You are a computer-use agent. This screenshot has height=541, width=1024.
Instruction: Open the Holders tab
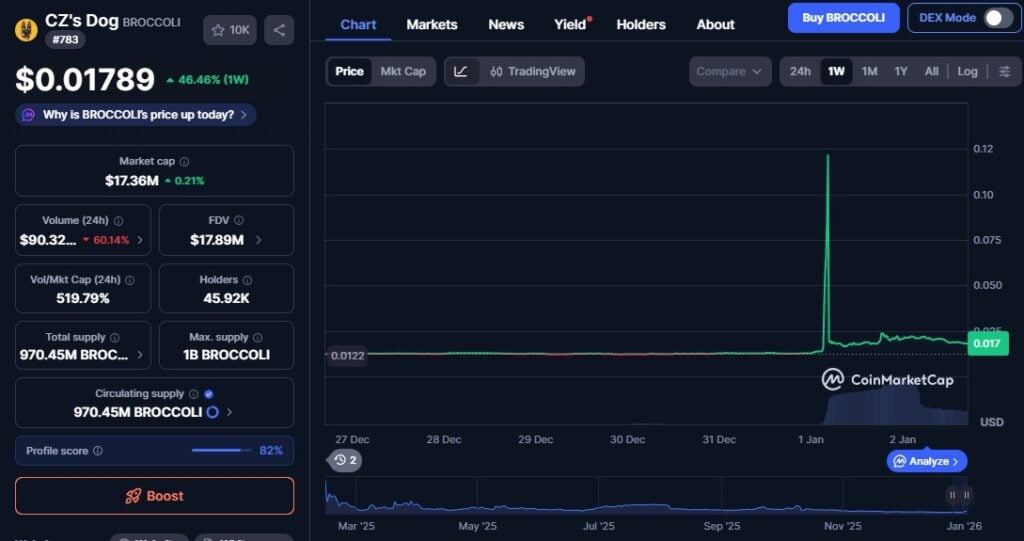641,25
